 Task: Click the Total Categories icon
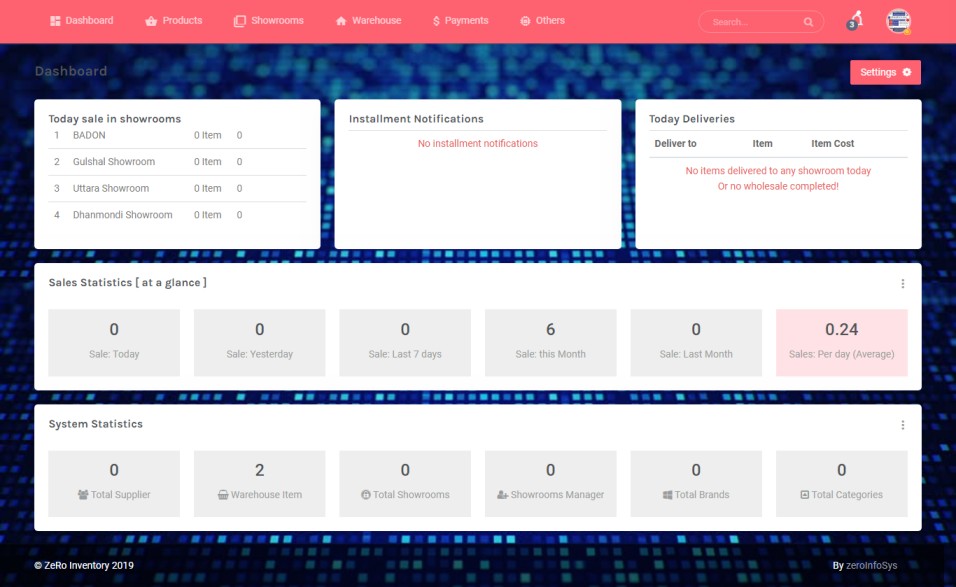click(804, 495)
